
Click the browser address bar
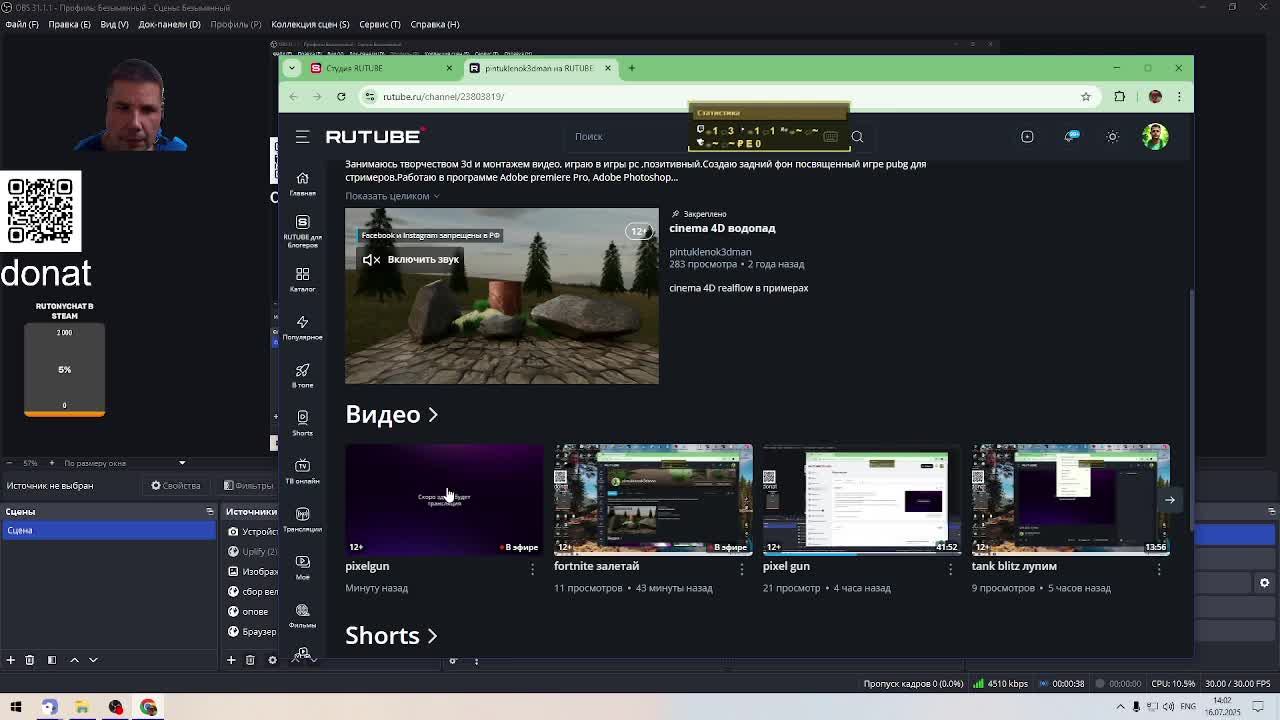(720, 97)
